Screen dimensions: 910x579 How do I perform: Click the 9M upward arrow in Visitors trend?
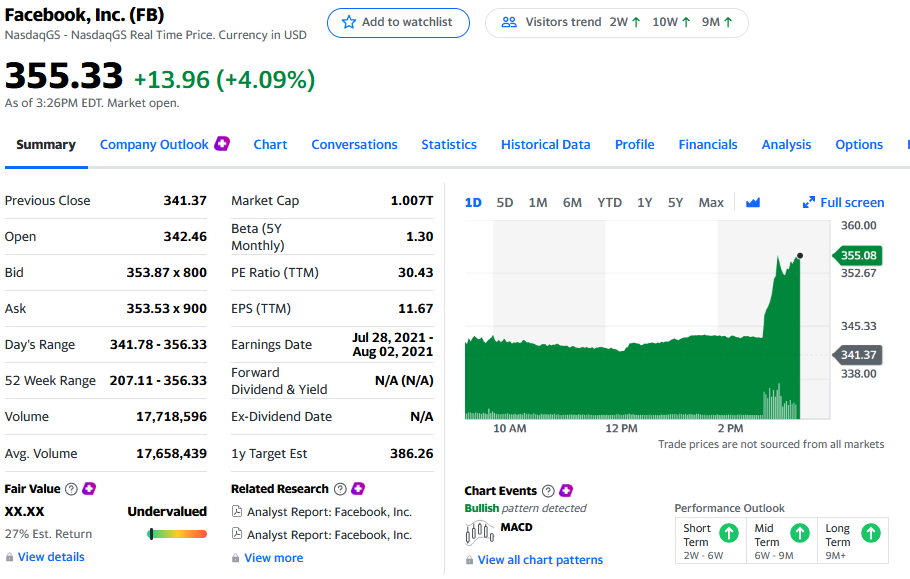point(728,22)
